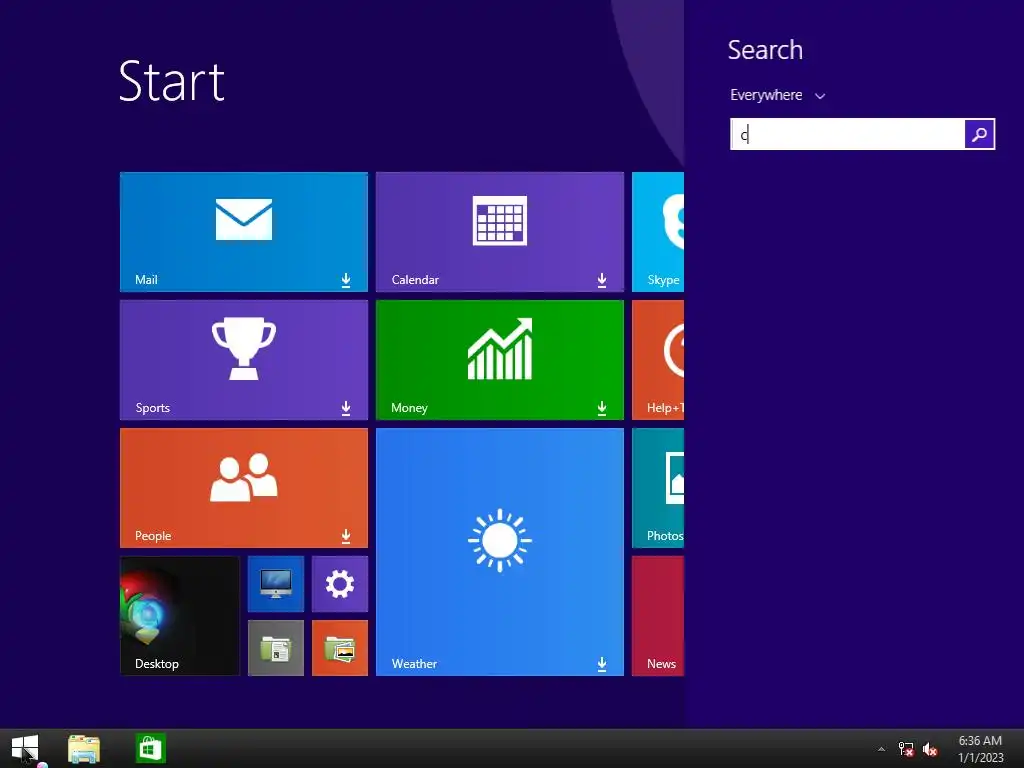
Task: Open the Sports tile
Action: tap(244, 360)
